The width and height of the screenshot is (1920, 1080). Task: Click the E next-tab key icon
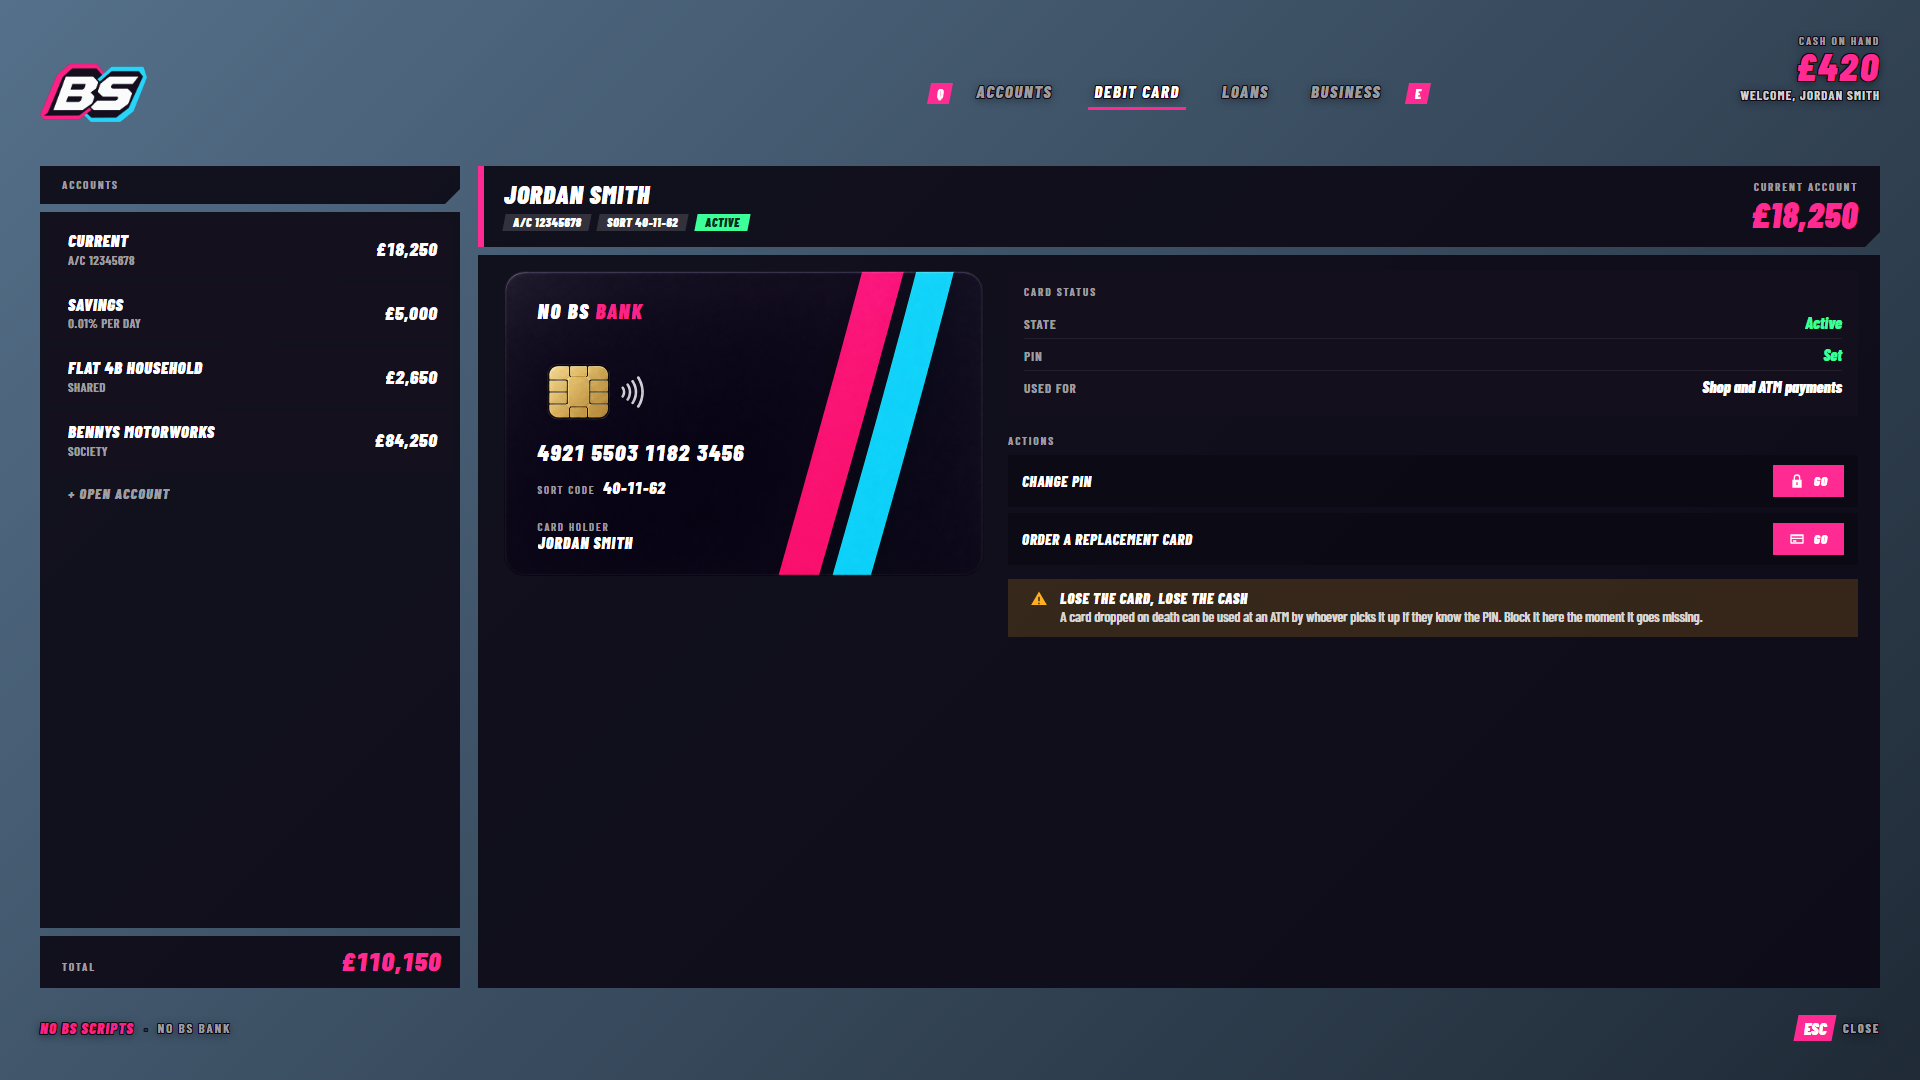point(1418,94)
